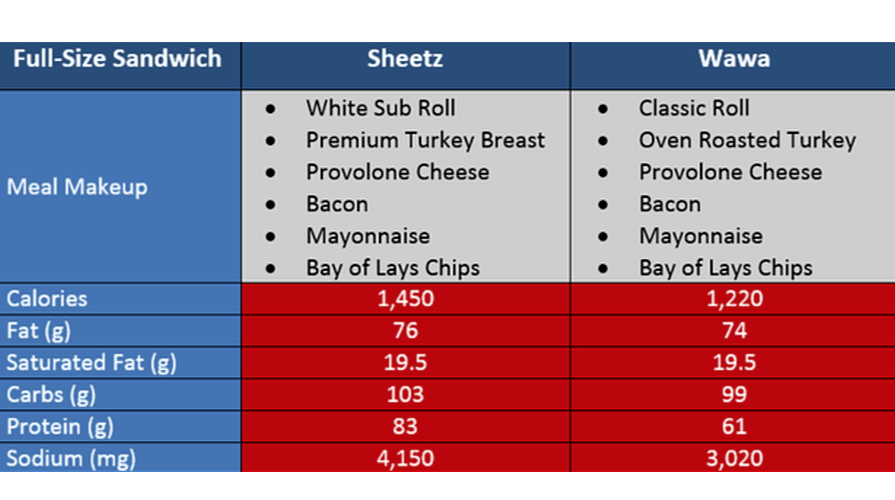The width and height of the screenshot is (895, 500).
Task: Select the Wawa column header
Action: tap(733, 58)
